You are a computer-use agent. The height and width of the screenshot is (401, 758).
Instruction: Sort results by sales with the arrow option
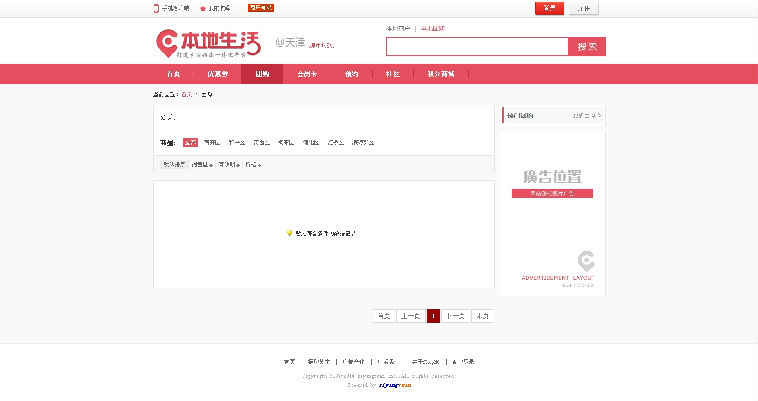point(202,165)
